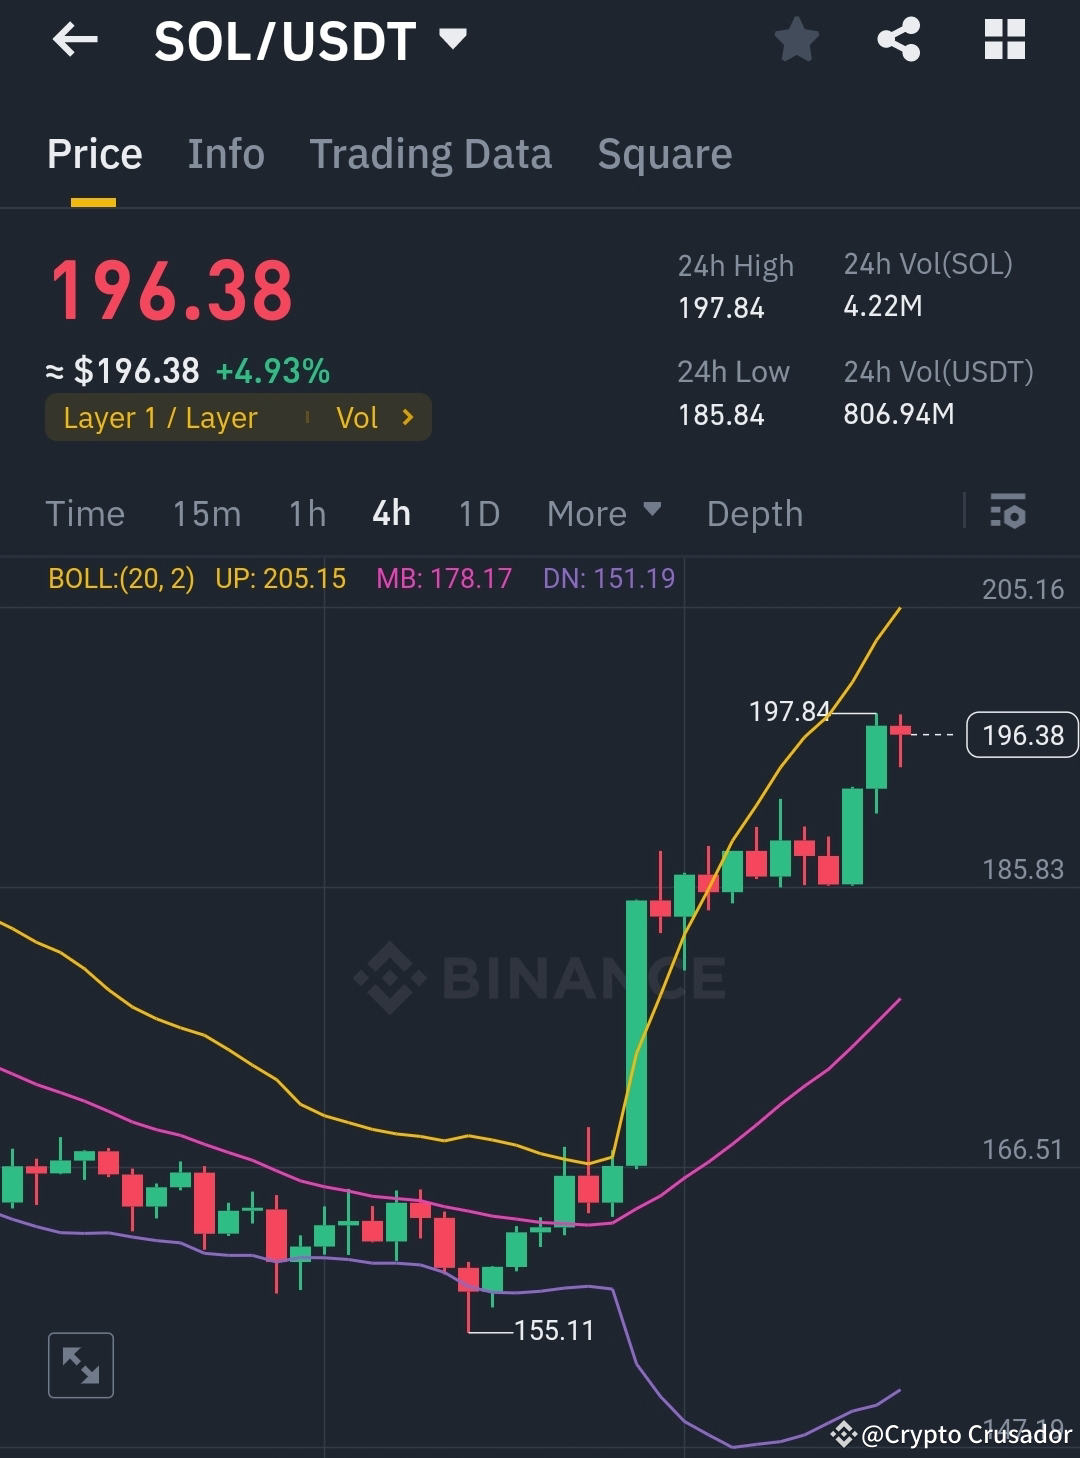The image size is (1080, 1458).
Task: Tap the Crypto Crusador diamond icon
Action: pos(843,1435)
